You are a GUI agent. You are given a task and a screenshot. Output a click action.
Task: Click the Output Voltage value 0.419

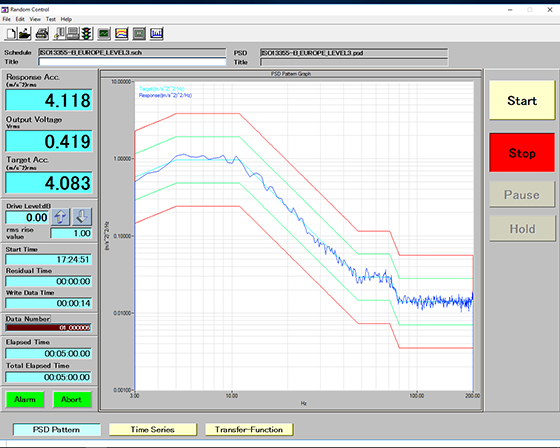point(49,141)
